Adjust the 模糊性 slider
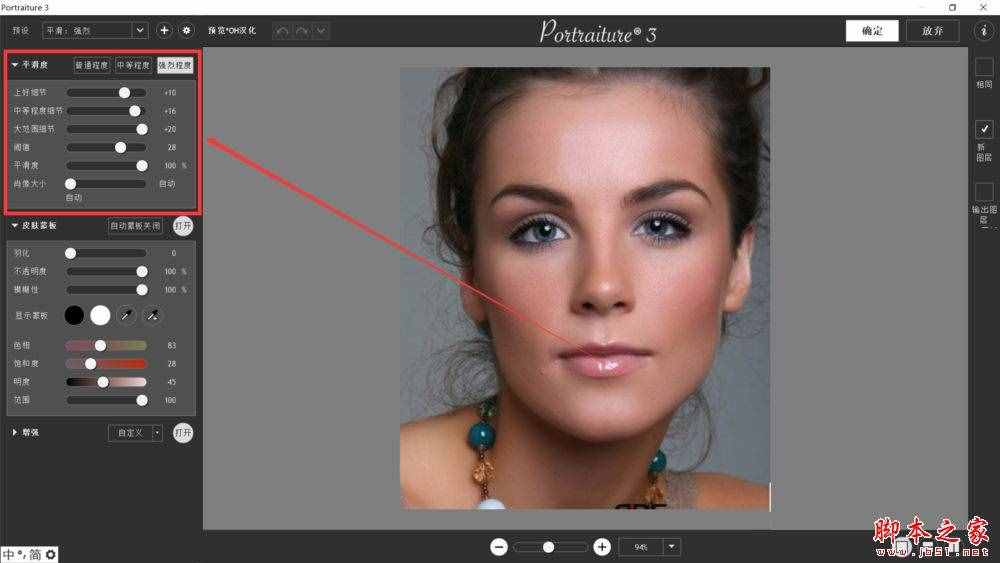This screenshot has height=563, width=1000. point(107,289)
